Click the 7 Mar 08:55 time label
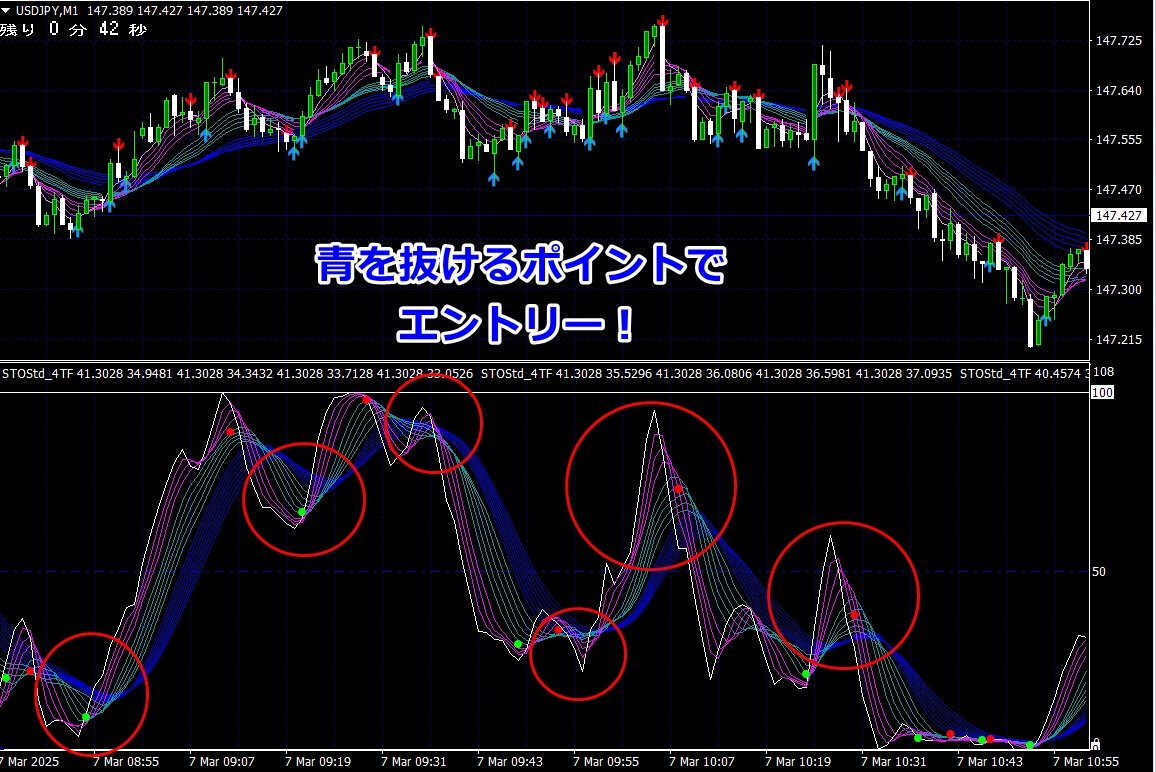 pos(125,761)
